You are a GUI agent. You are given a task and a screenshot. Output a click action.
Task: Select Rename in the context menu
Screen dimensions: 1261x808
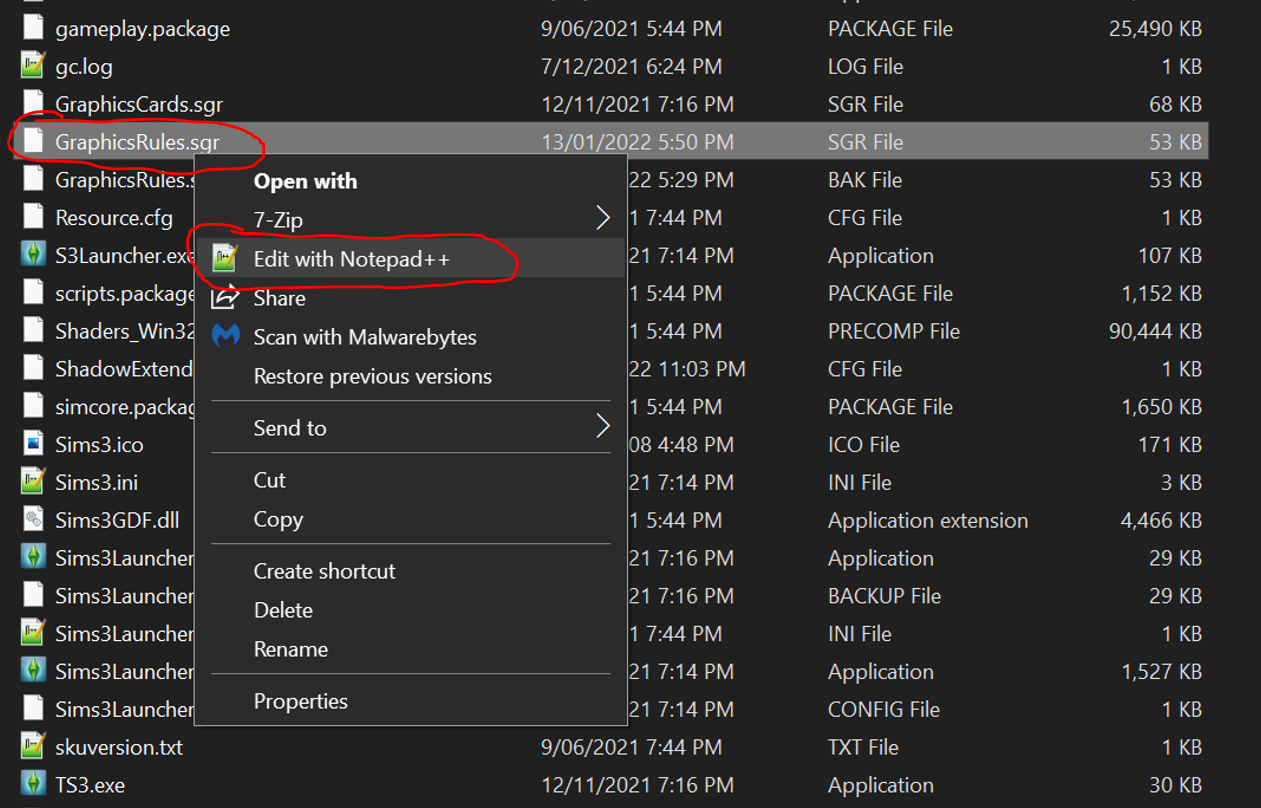point(290,649)
